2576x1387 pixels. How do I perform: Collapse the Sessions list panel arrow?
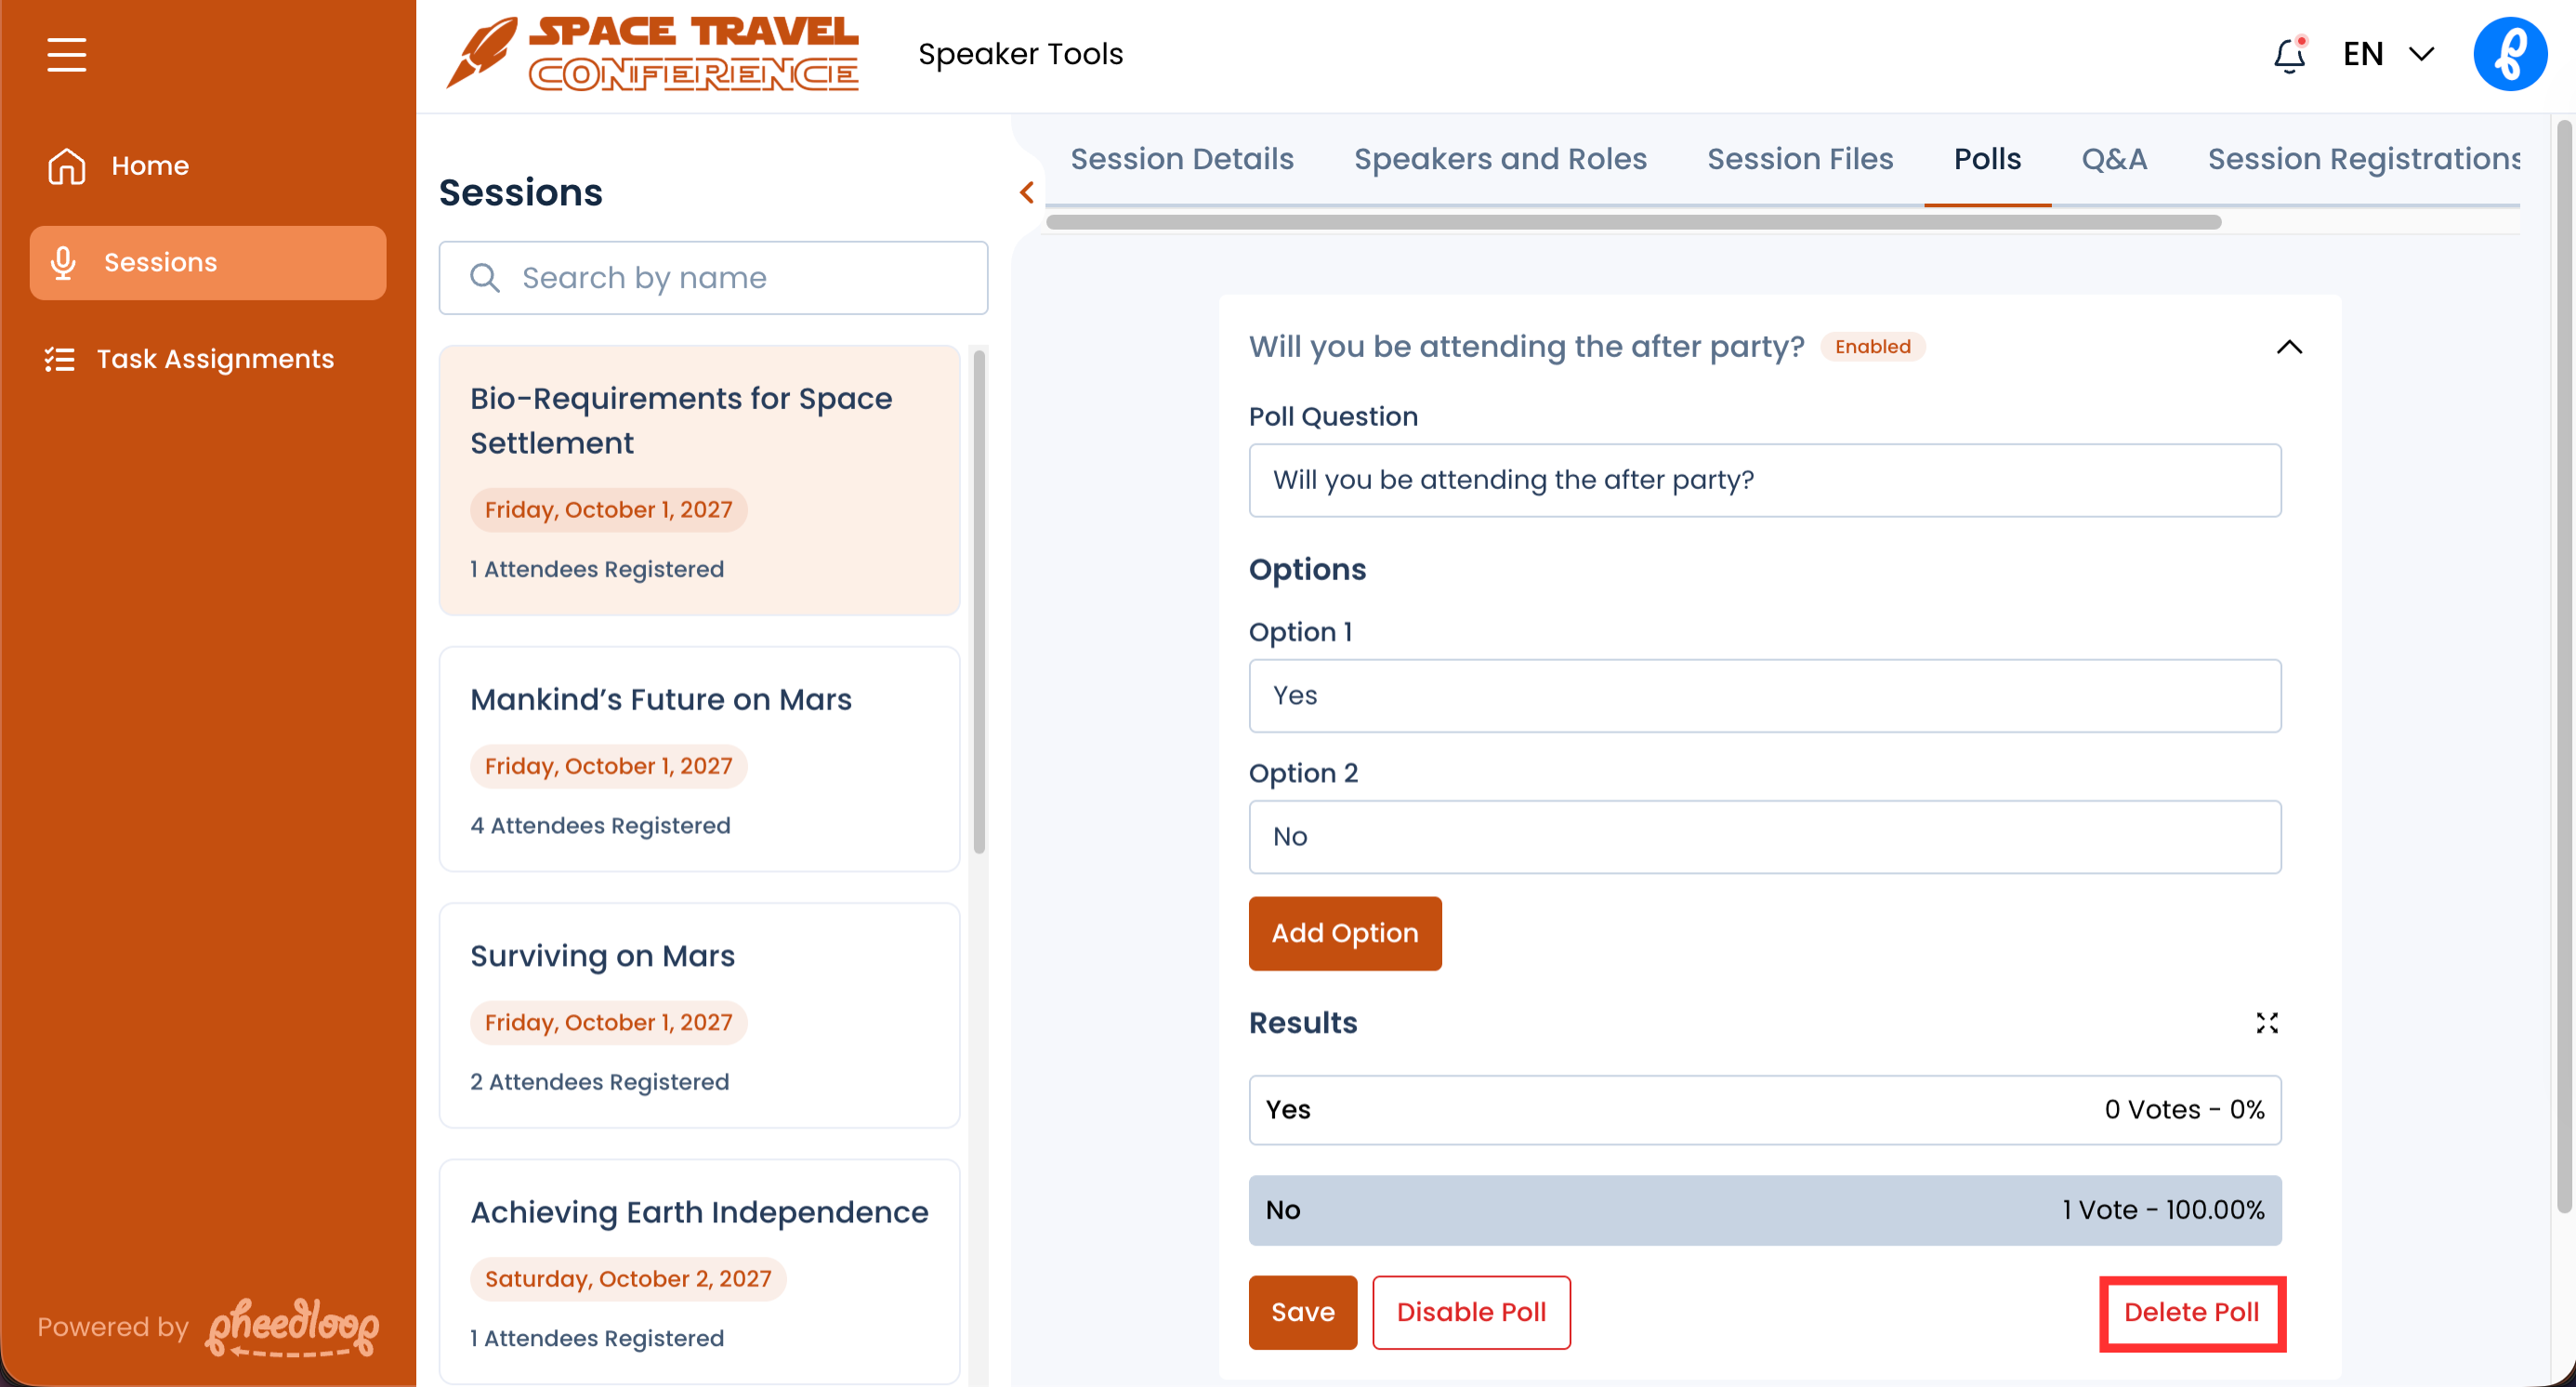click(1026, 192)
